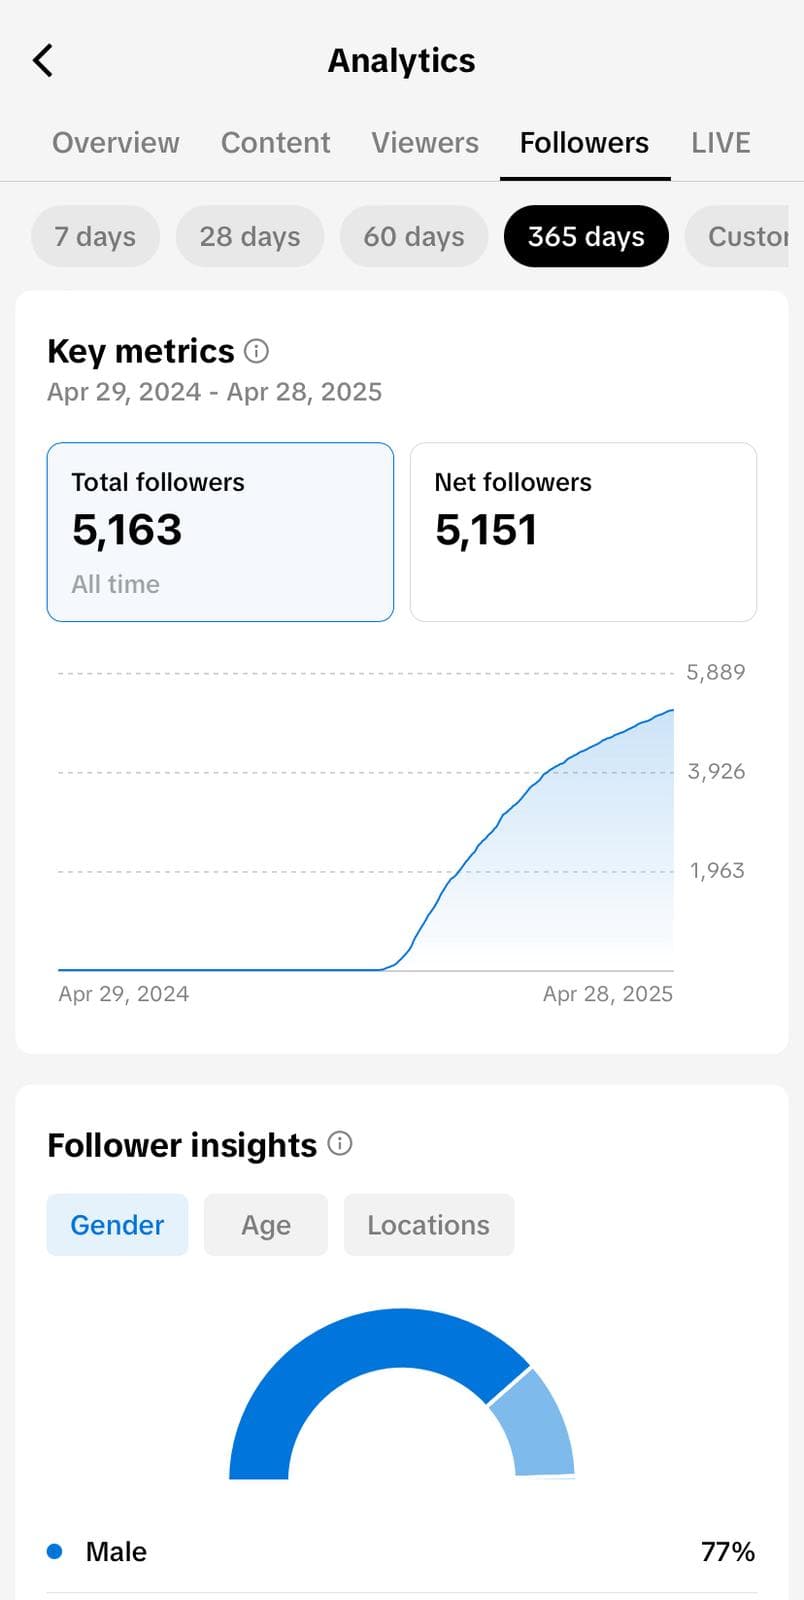Screen dimensions: 804x1600
Task: Open the Custom date range option
Action: 745,237
